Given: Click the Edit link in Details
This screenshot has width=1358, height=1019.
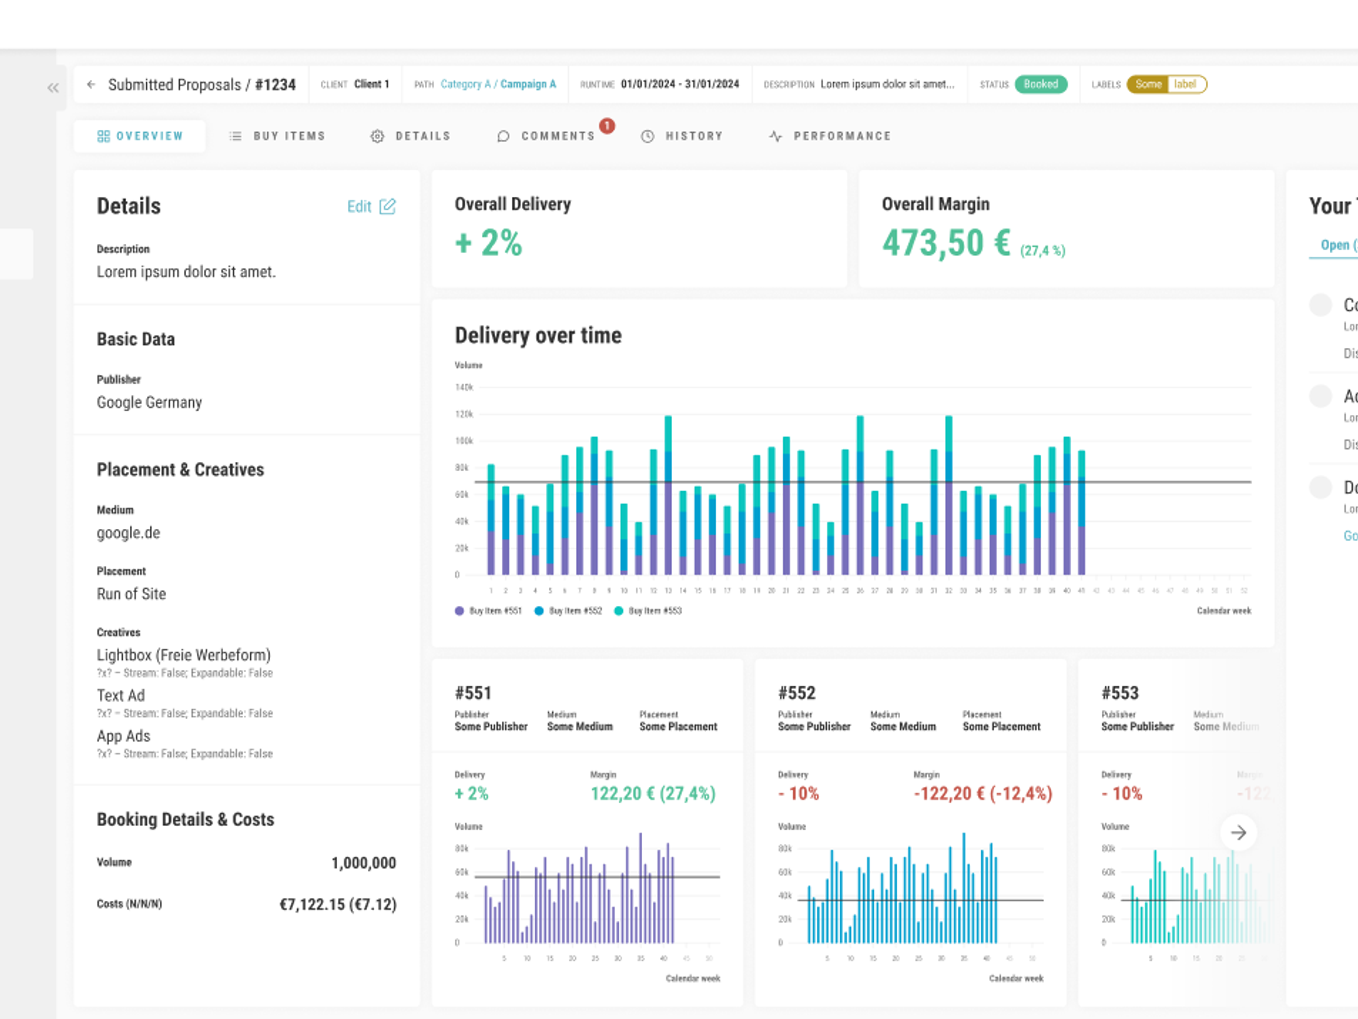Looking at the screenshot, I should [359, 207].
